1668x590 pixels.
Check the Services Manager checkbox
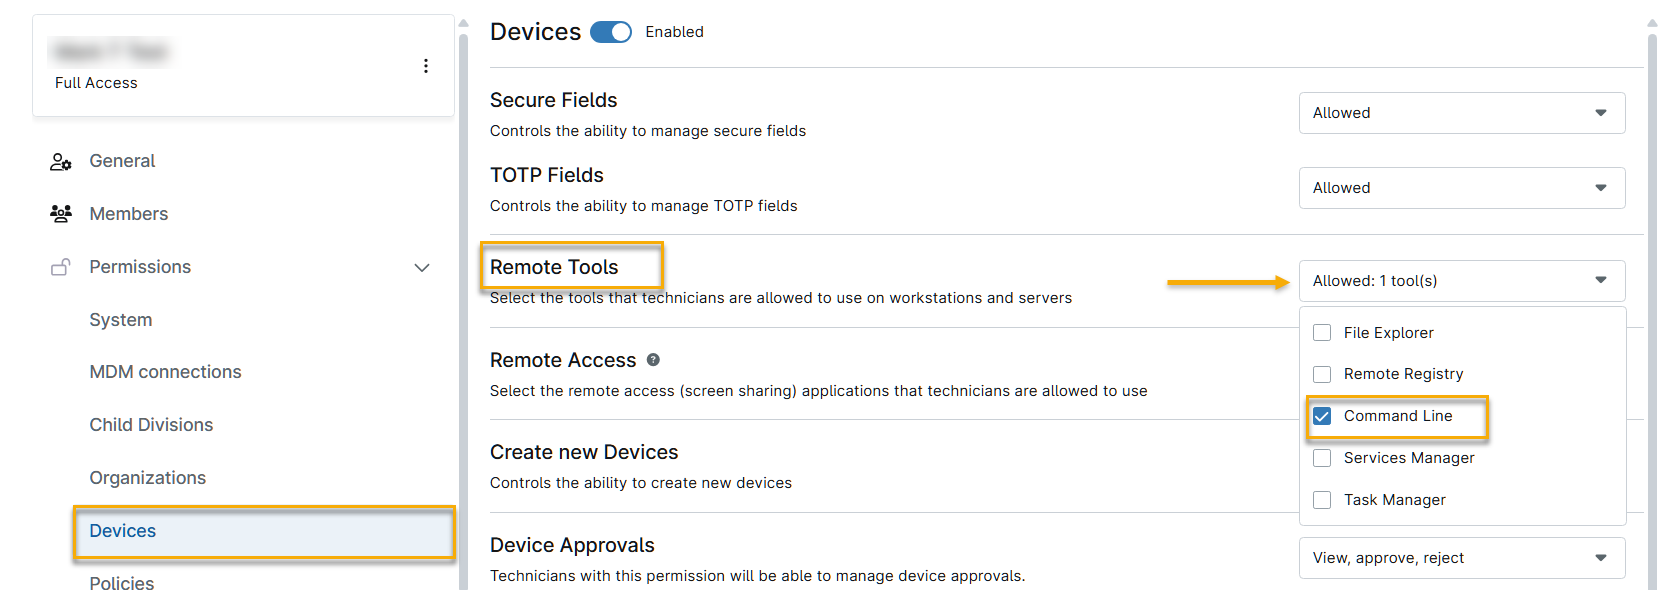tap(1322, 458)
